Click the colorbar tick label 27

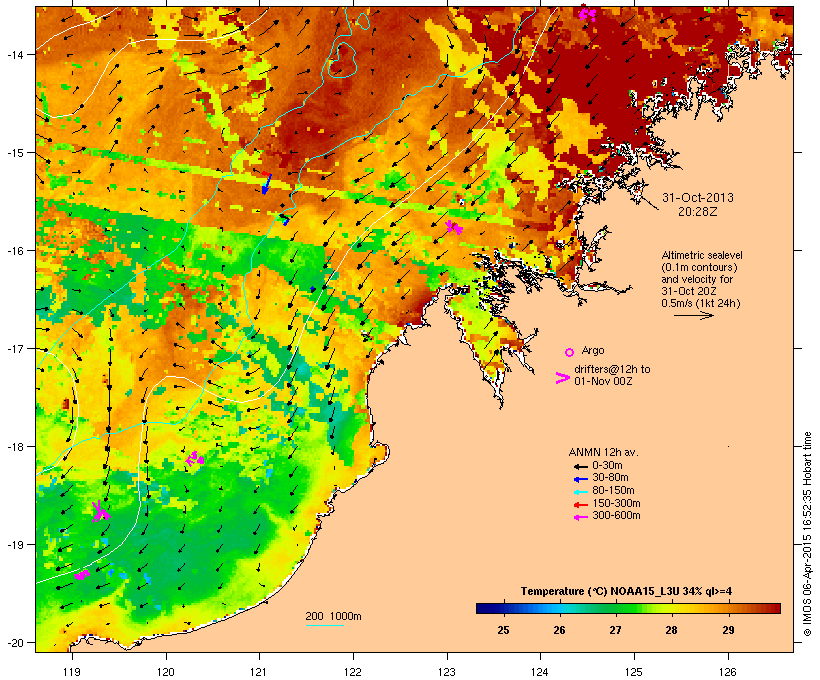coord(616,630)
